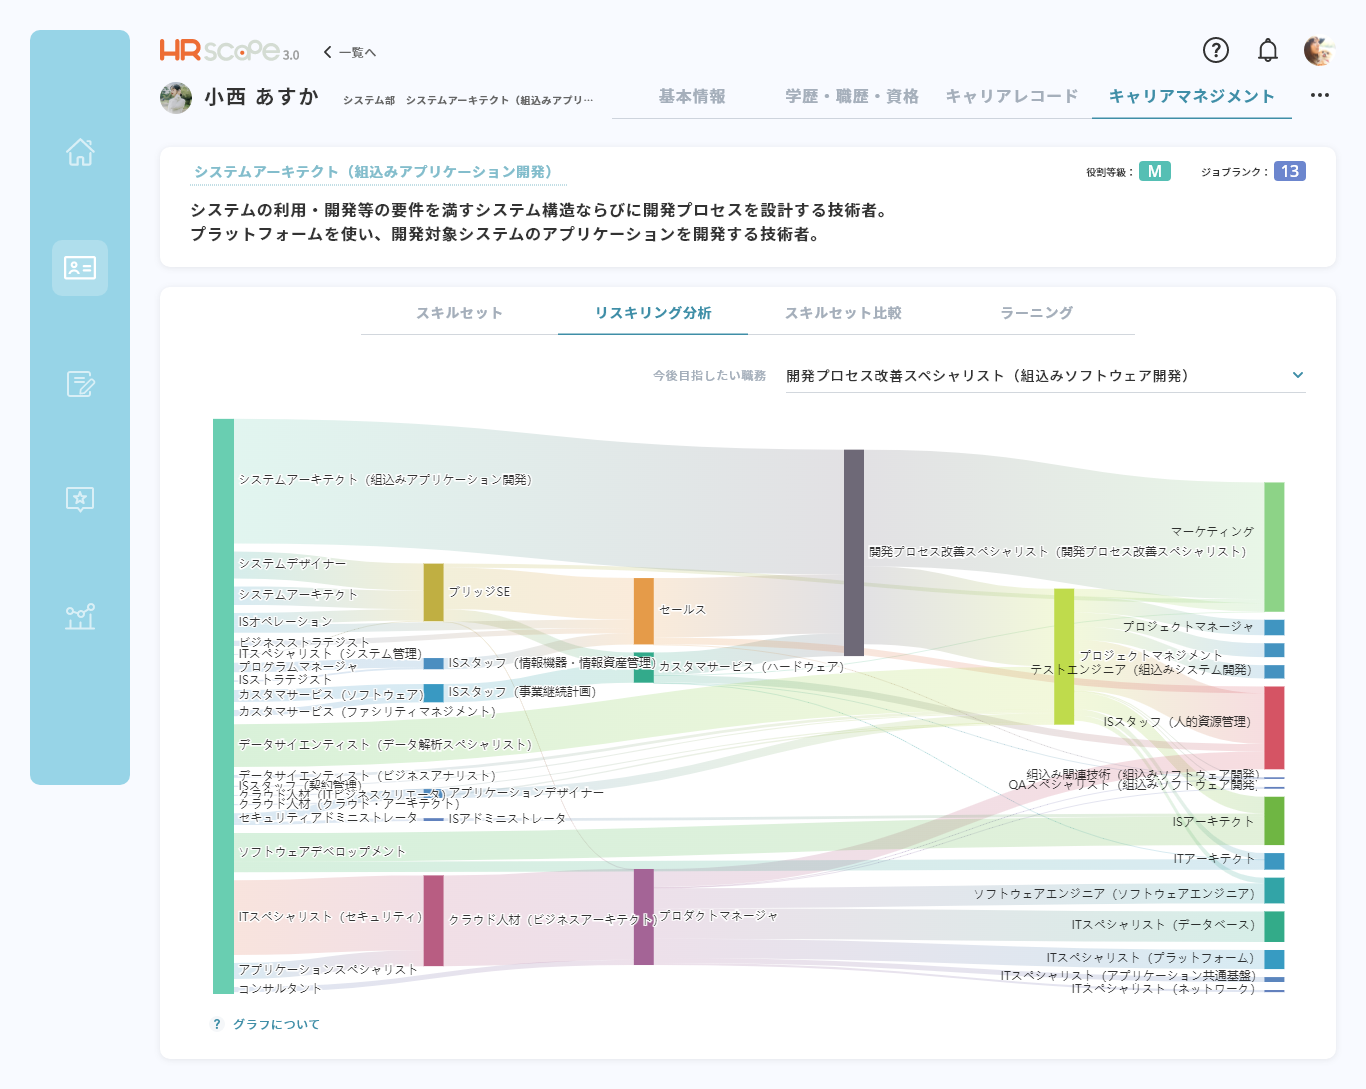Click ソフトウェアデベロップメント label
This screenshot has width=1366, height=1089.
point(322,852)
